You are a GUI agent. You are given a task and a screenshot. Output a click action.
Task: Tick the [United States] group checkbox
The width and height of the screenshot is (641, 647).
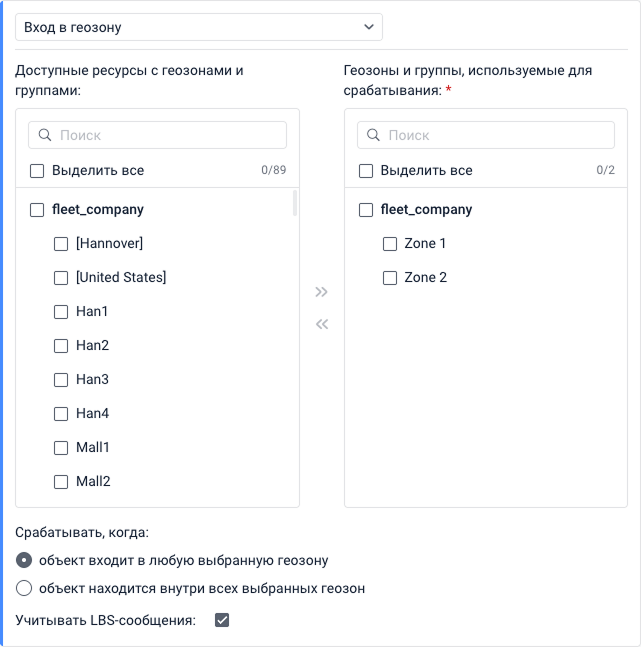(x=61, y=278)
